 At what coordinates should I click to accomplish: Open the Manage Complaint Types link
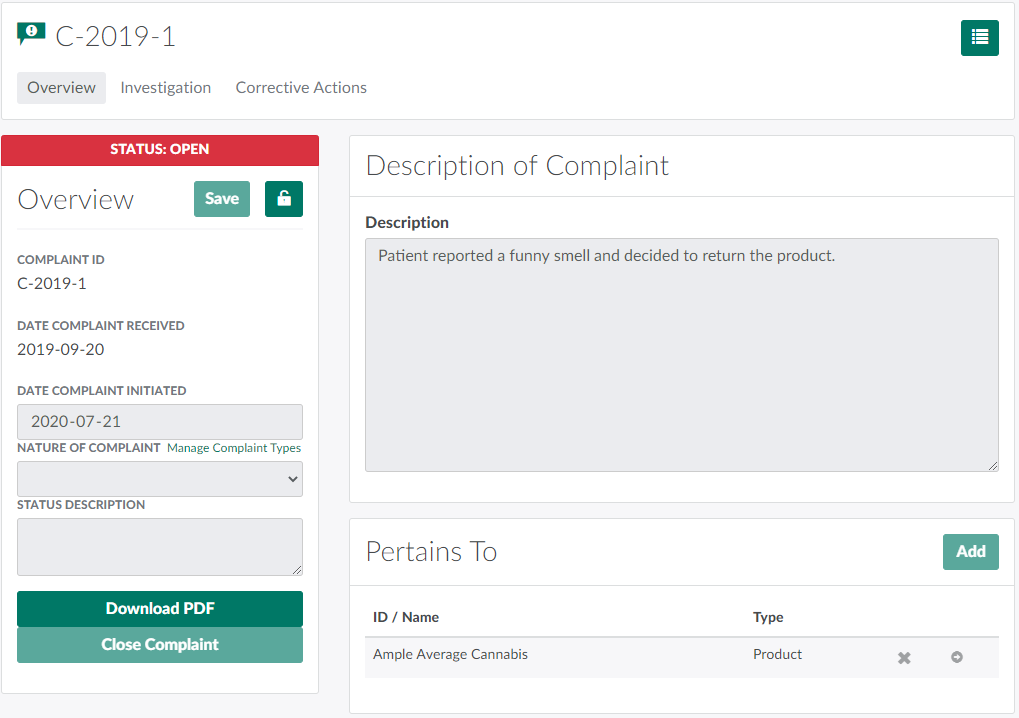pyautogui.click(x=234, y=448)
